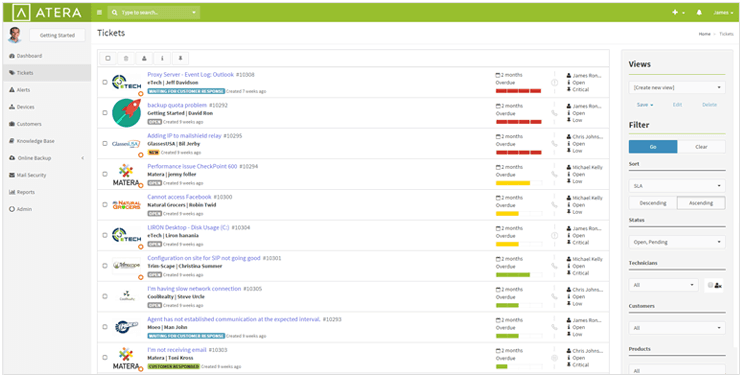The width and height of the screenshot is (742, 377).
Task: Click the Getting Started button
Action: tap(57, 35)
